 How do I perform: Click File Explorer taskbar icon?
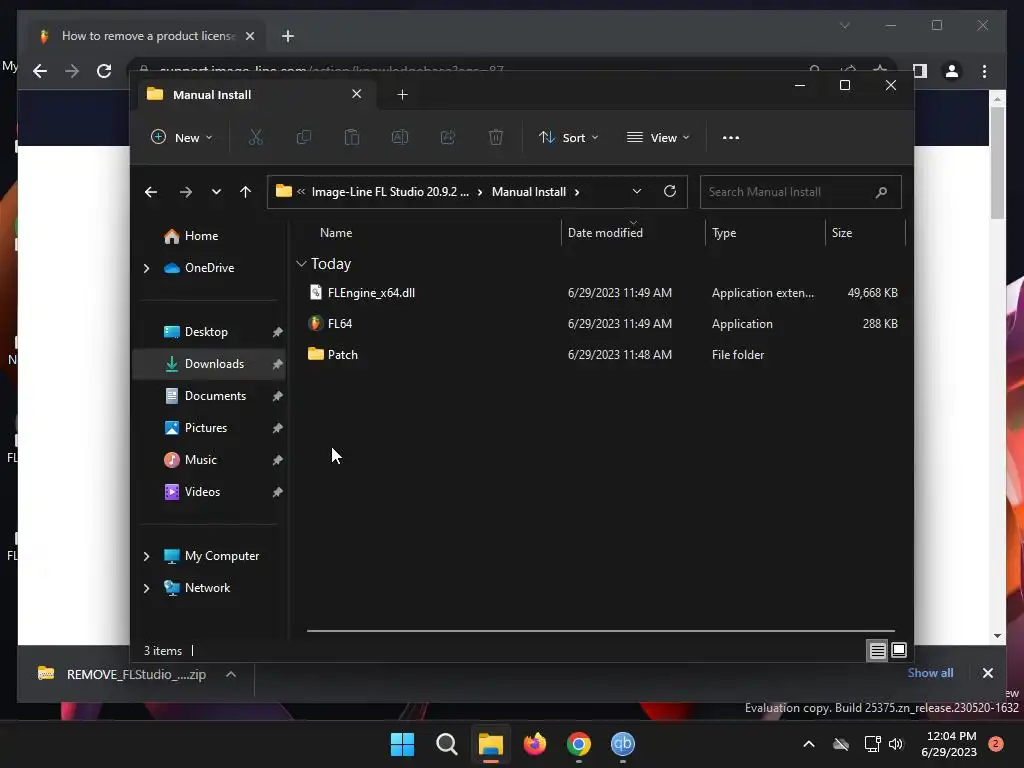point(490,744)
